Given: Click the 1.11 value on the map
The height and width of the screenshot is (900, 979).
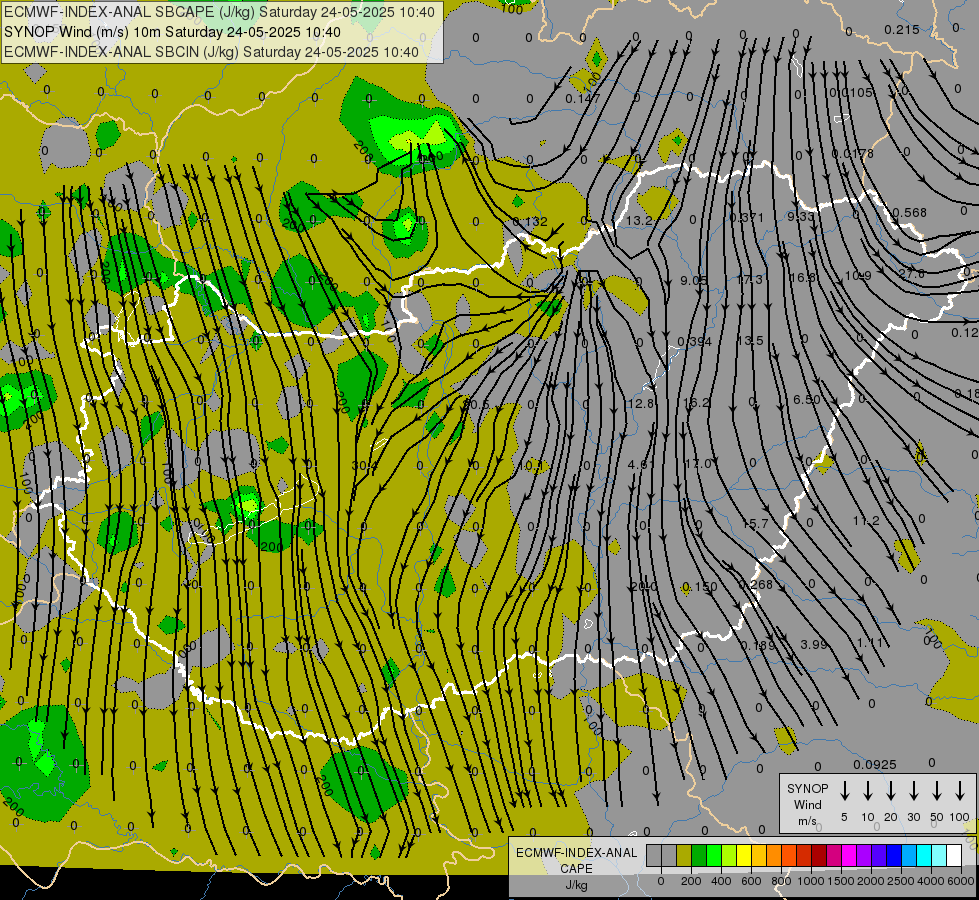Looking at the screenshot, I should (870, 643).
